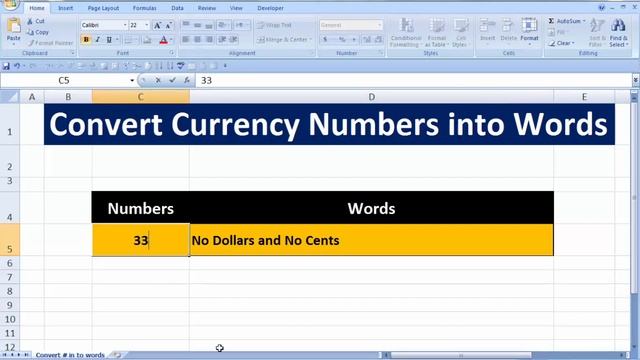Open the Insert ribbon tab
The image size is (640, 360).
point(65,8)
